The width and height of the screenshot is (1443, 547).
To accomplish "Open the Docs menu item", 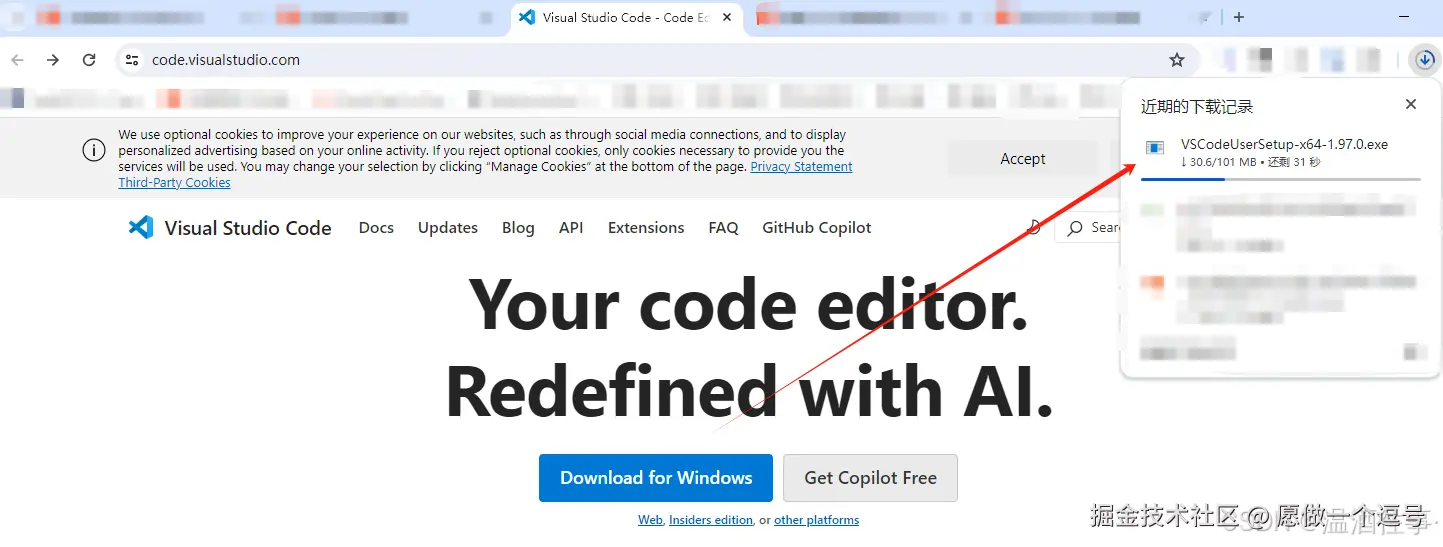I will 376,228.
